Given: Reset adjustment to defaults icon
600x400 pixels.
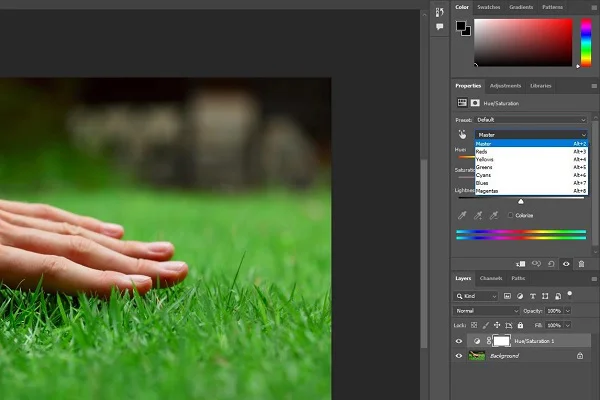Looking at the screenshot, I should click(551, 264).
